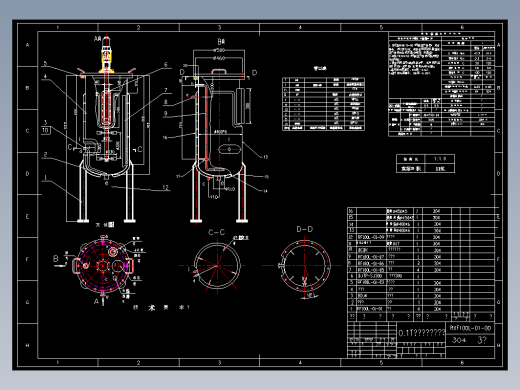Click the ???300 cell in parts list
Viewport: 520px width, 390px height.
[396, 276]
